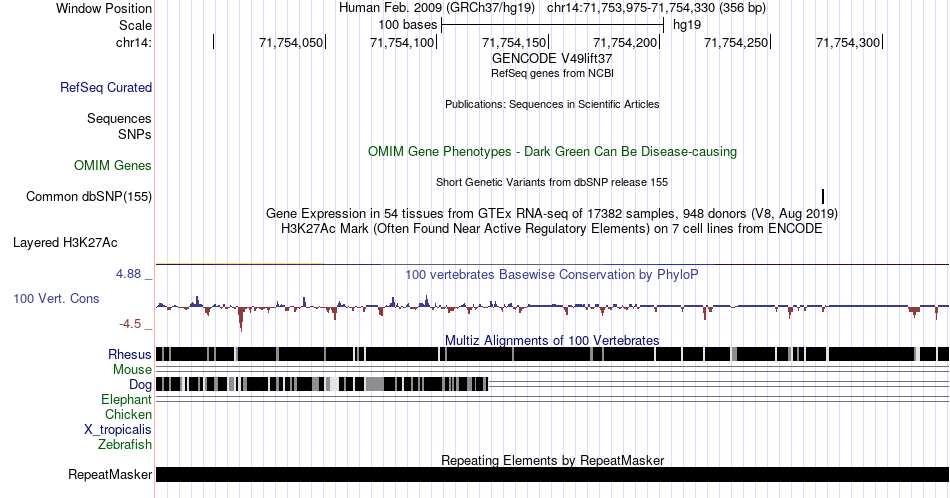The height and width of the screenshot is (498, 950).
Task: Select the Rhesus alignment row label
Action: point(130,354)
